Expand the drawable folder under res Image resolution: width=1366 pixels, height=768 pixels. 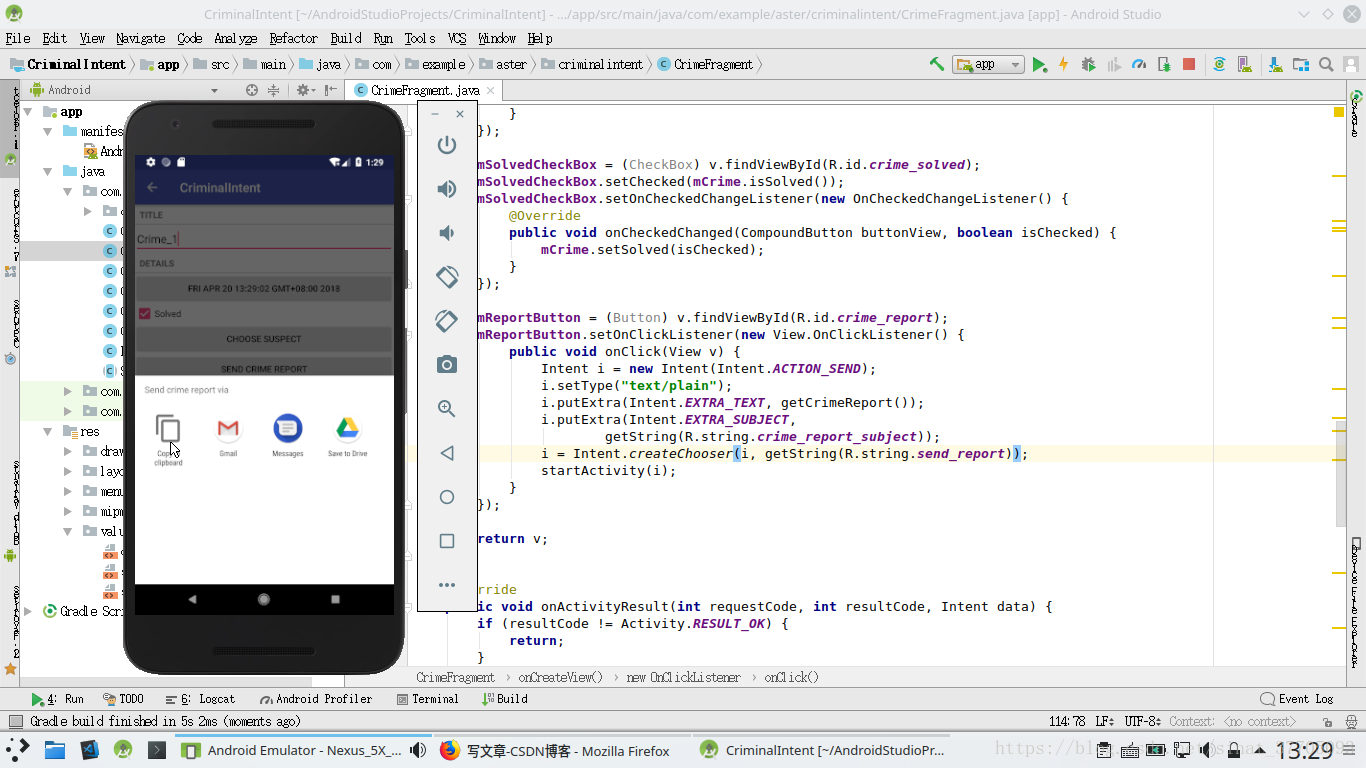(x=68, y=451)
